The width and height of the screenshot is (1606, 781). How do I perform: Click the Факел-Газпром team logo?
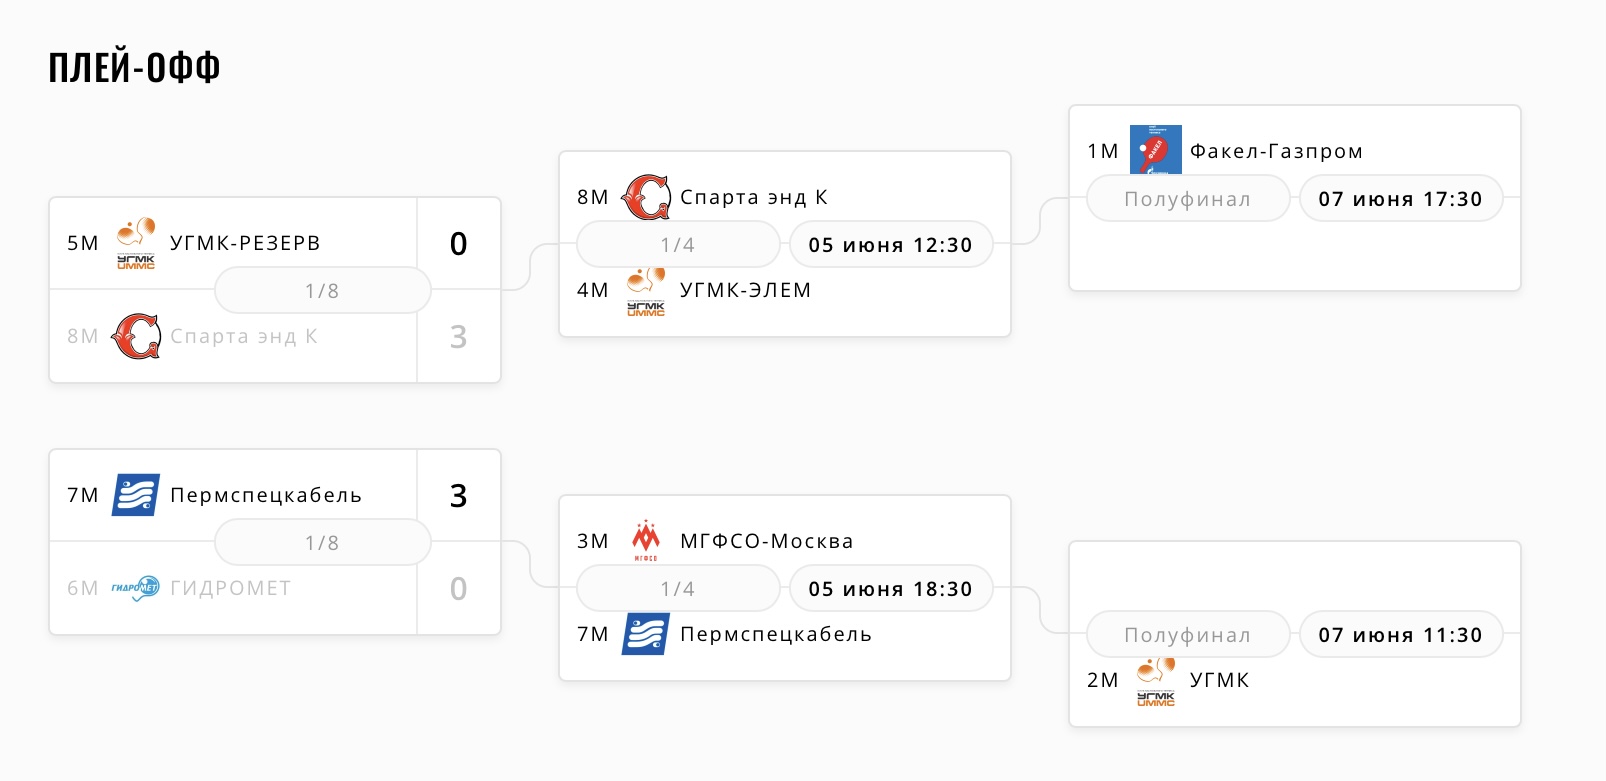1156,150
